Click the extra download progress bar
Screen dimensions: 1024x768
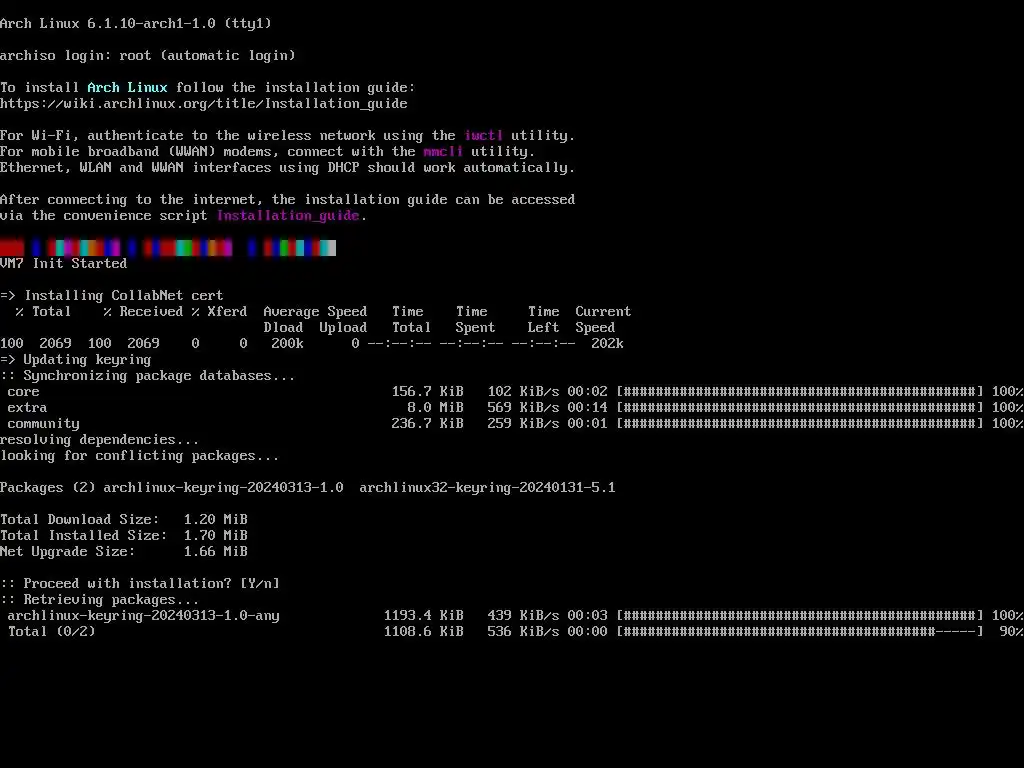[x=800, y=408]
